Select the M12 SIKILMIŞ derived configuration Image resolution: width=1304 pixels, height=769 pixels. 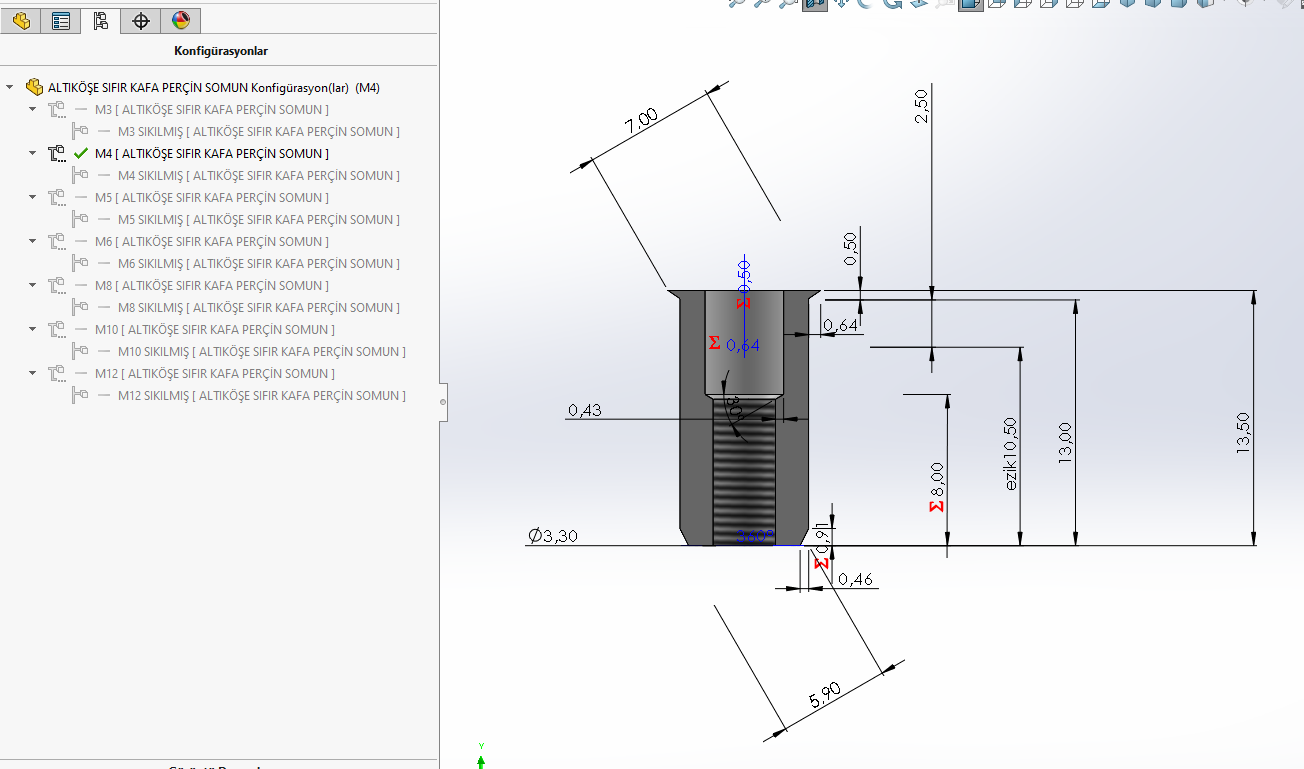tap(262, 395)
